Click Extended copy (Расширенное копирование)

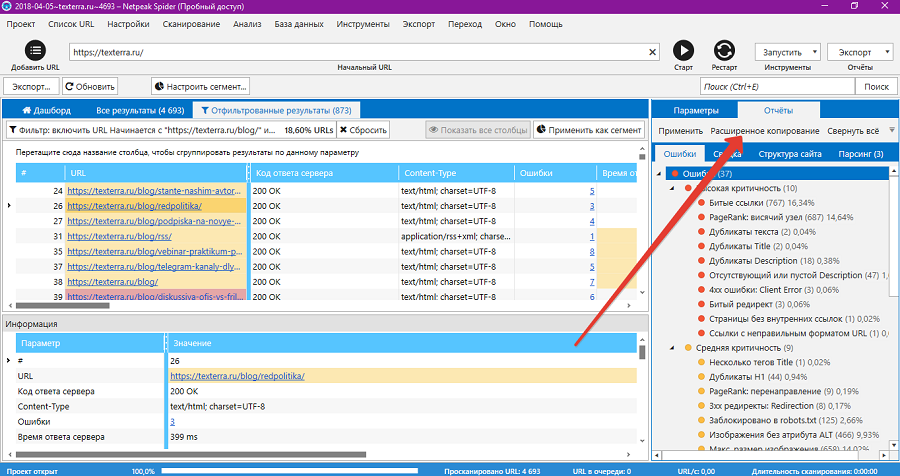point(765,131)
